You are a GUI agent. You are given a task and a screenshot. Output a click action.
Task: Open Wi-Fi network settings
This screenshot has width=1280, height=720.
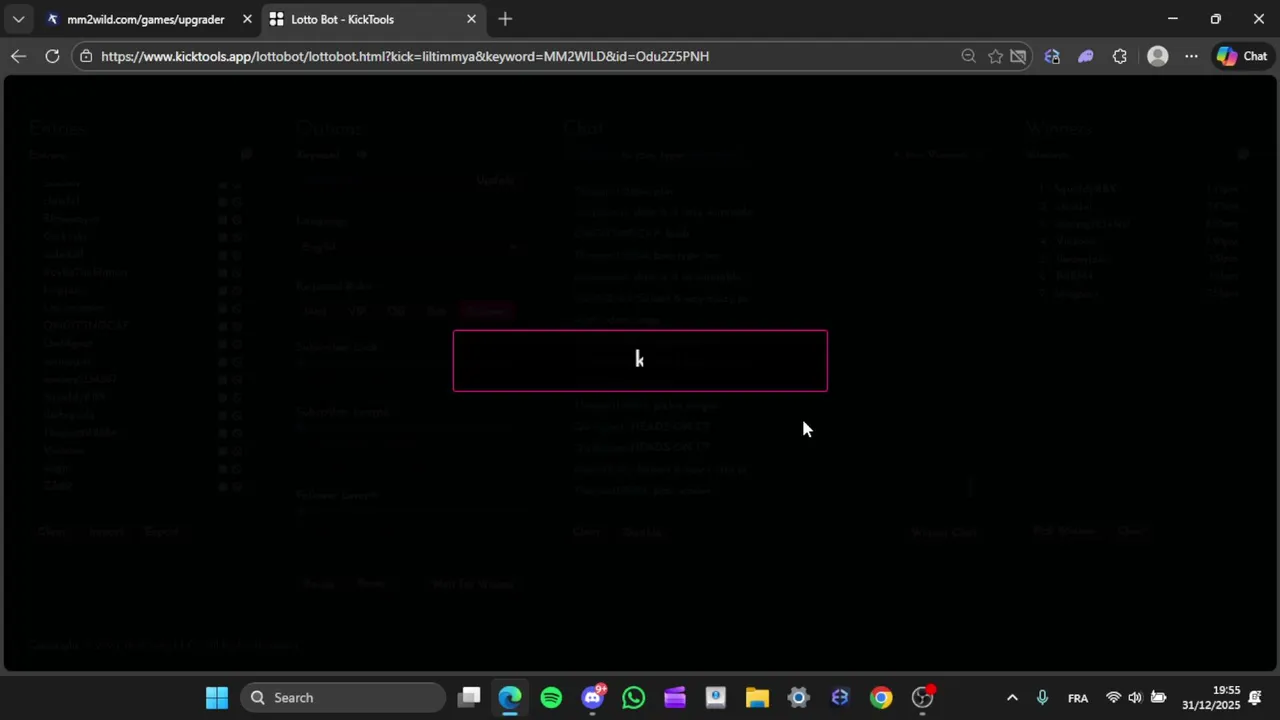pyautogui.click(x=1113, y=698)
